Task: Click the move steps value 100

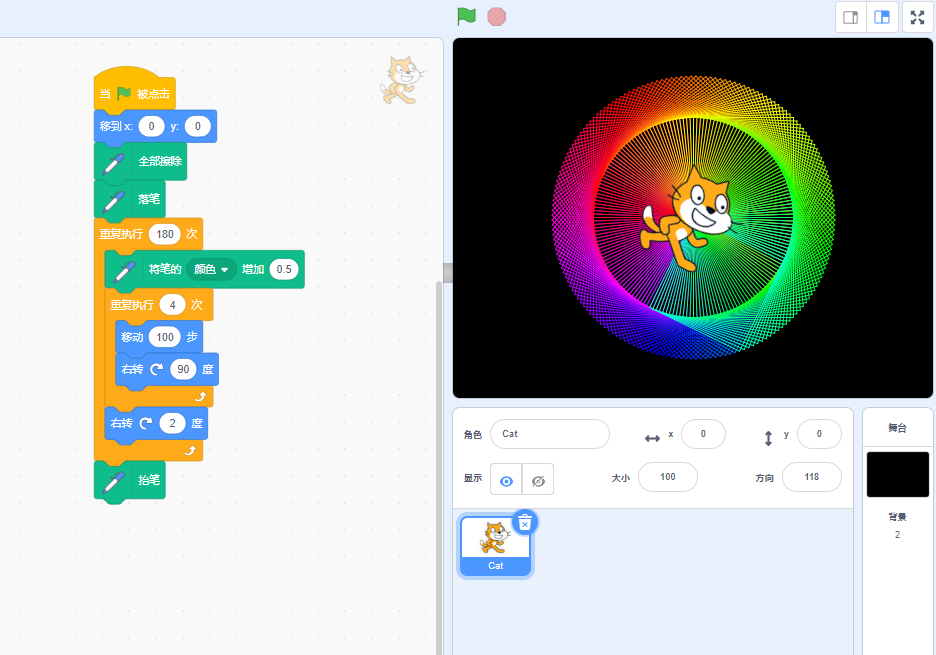Action: [x=165, y=337]
